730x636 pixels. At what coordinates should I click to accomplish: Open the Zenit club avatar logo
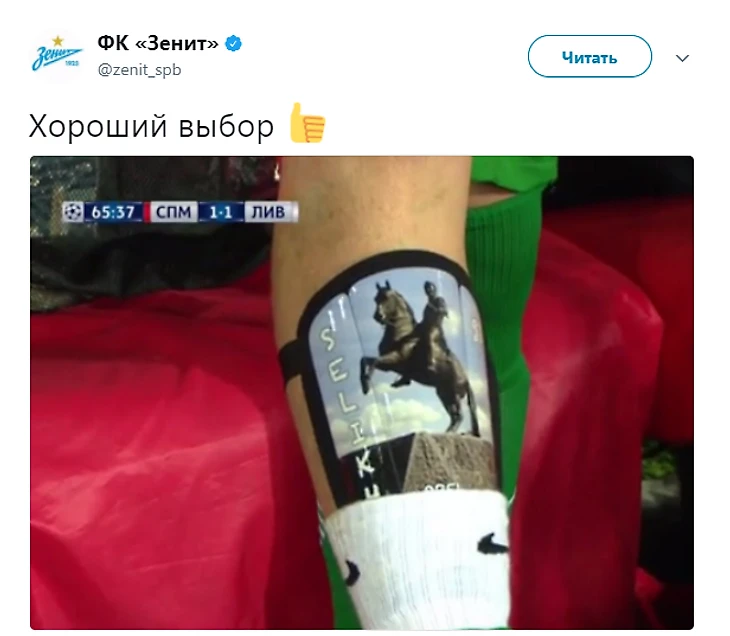click(x=56, y=56)
